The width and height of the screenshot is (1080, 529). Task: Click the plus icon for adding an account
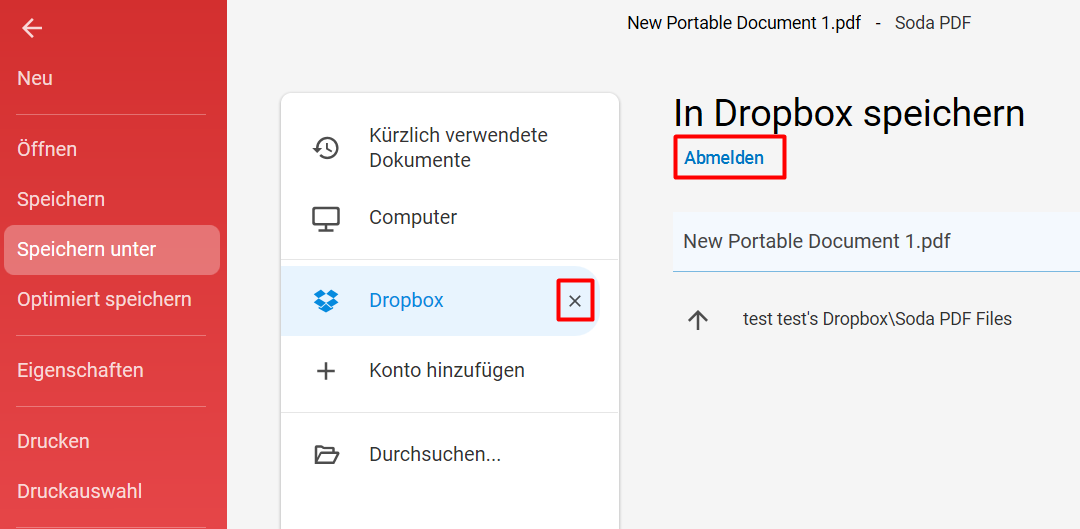tap(325, 371)
